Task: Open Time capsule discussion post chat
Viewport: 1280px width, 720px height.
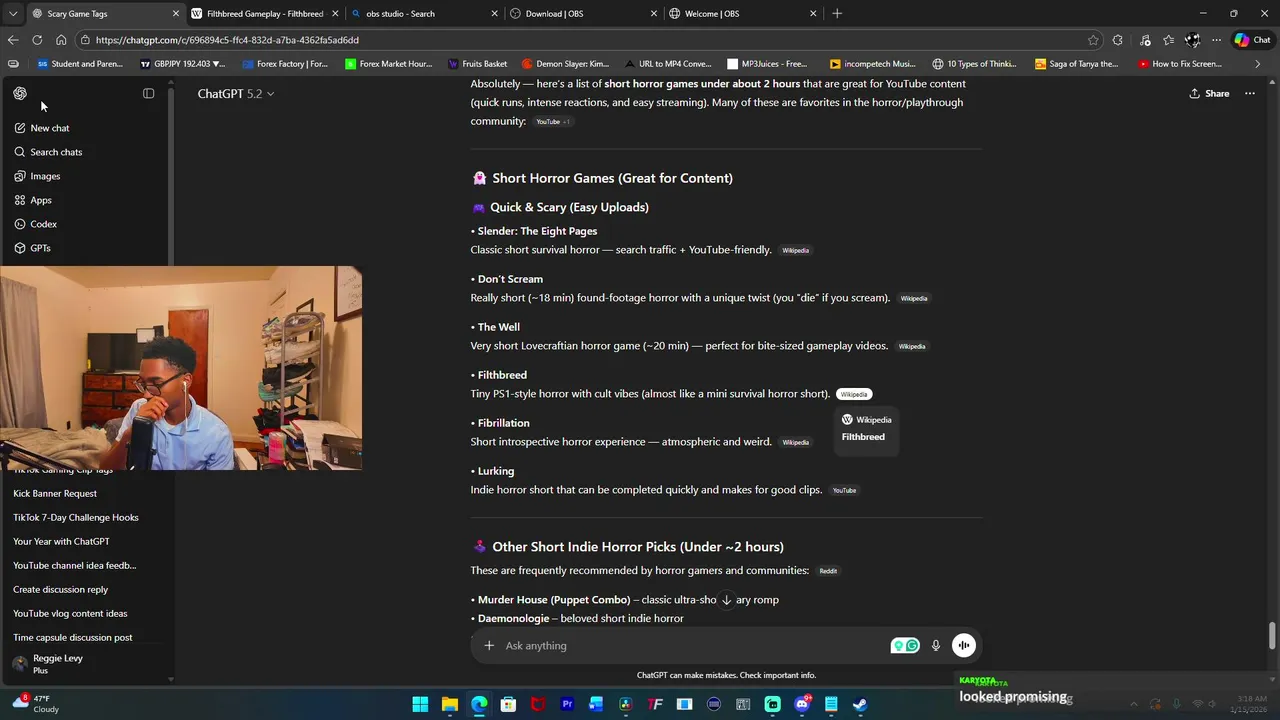Action: point(73,637)
